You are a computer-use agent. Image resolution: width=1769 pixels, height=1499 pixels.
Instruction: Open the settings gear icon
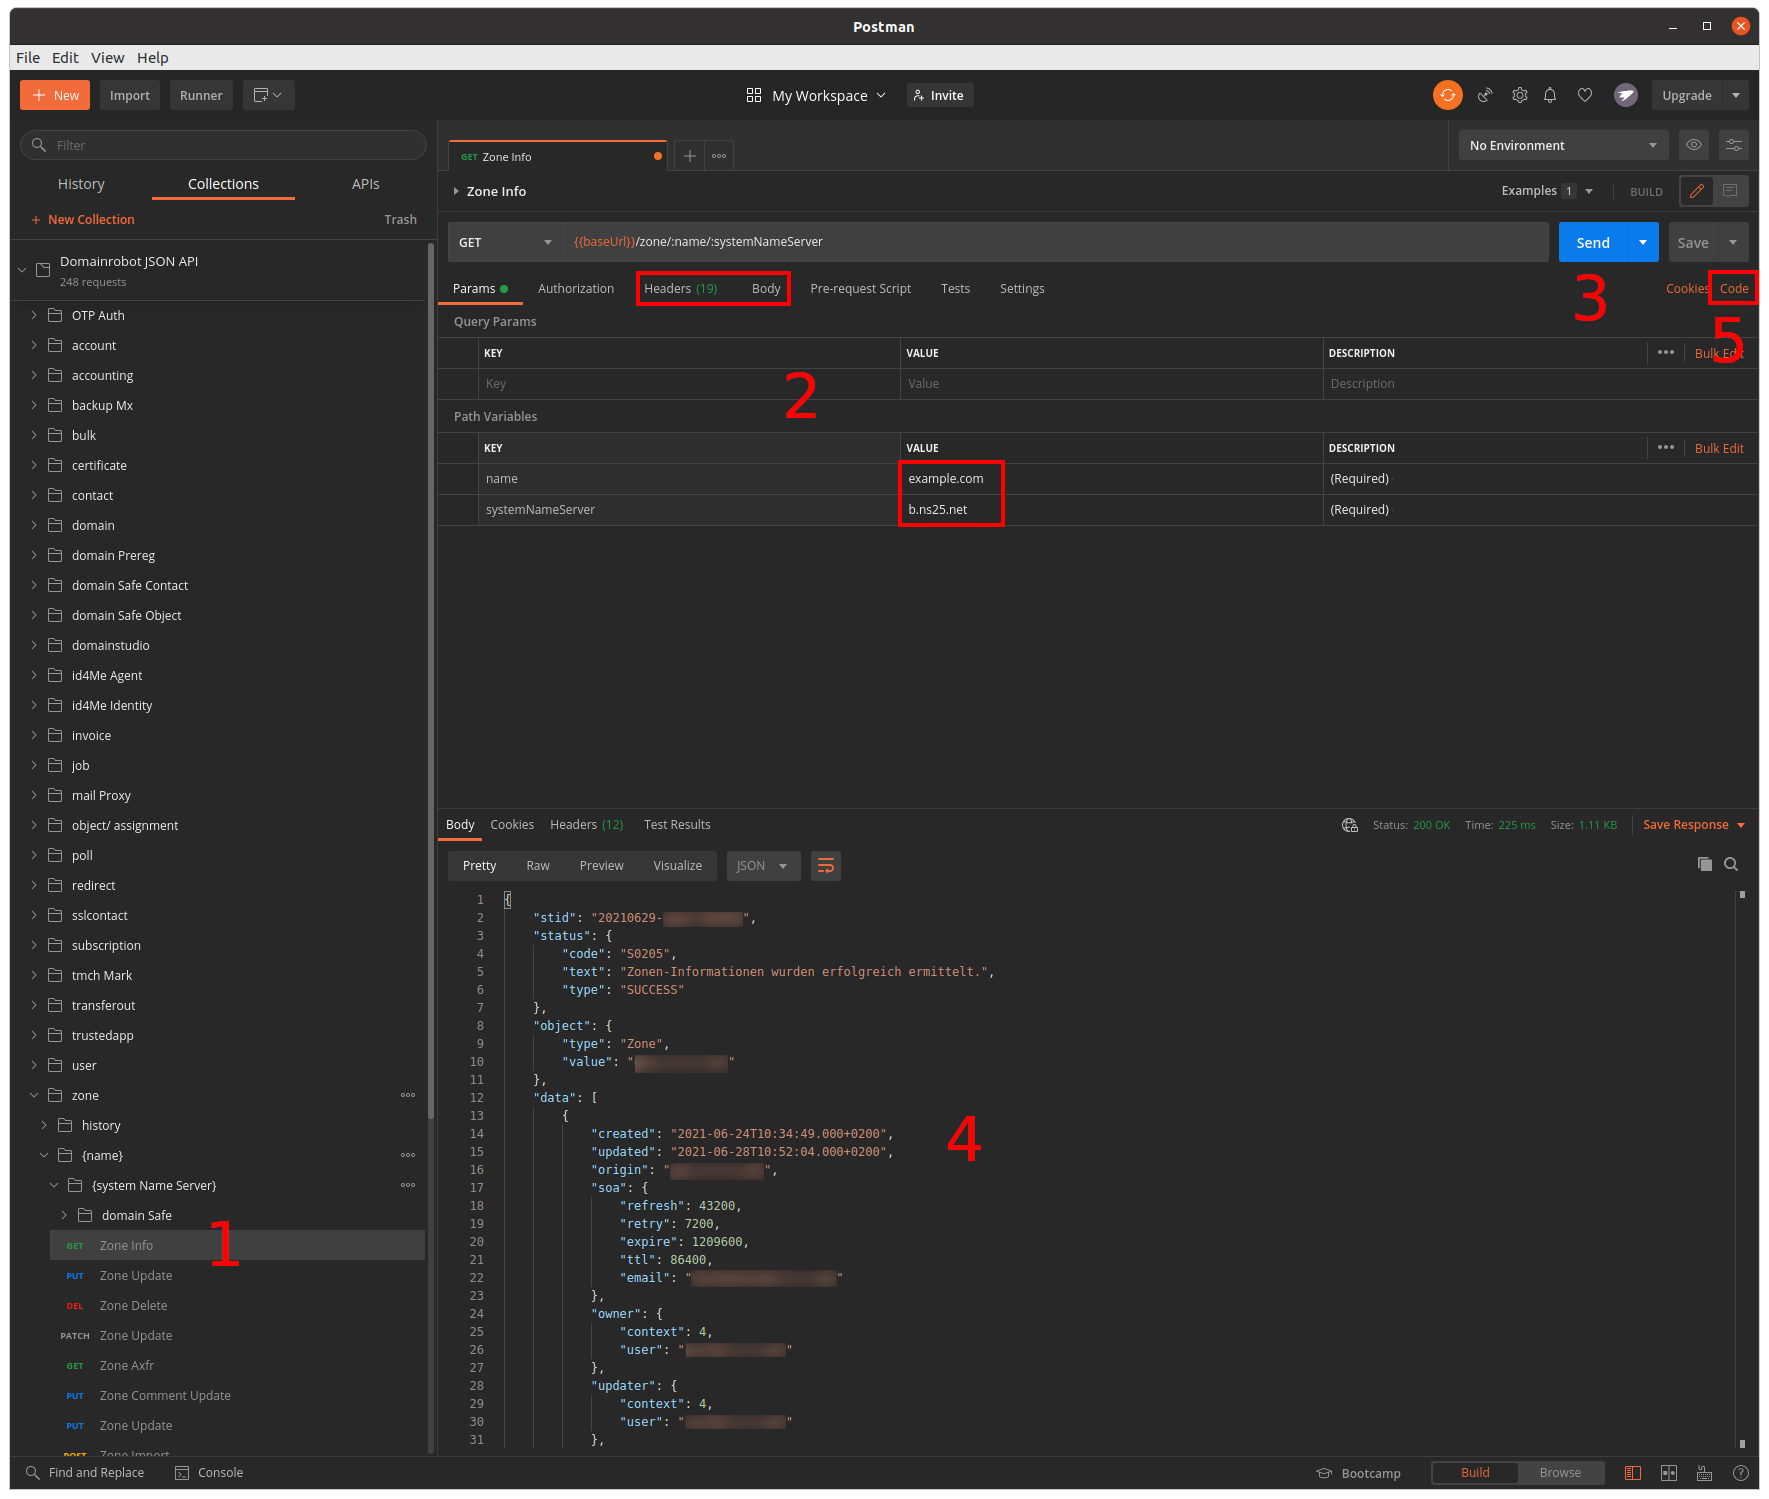coord(1519,95)
